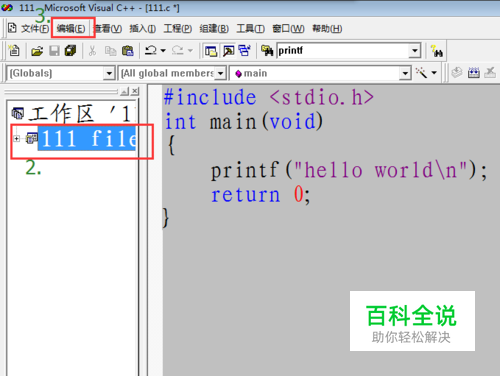Undo the last edit with the Undo icon
500x376 pixels.
(151, 51)
